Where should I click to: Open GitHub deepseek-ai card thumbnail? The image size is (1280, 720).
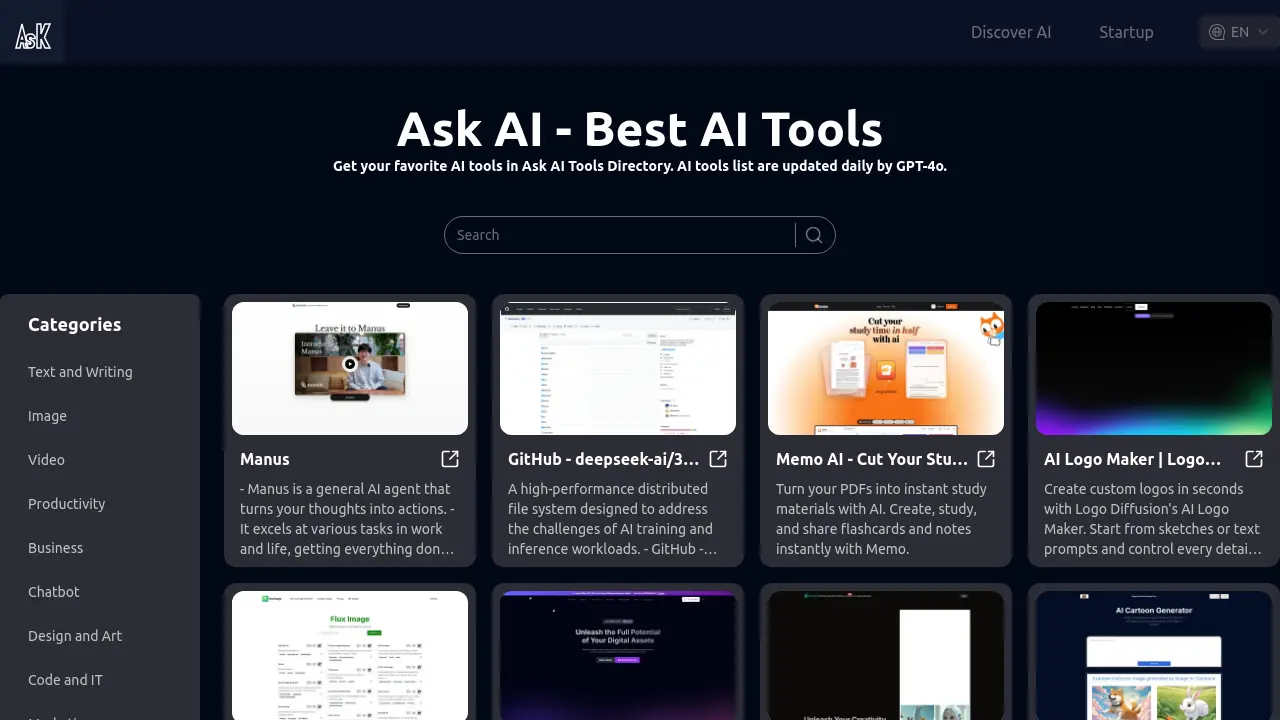[618, 368]
